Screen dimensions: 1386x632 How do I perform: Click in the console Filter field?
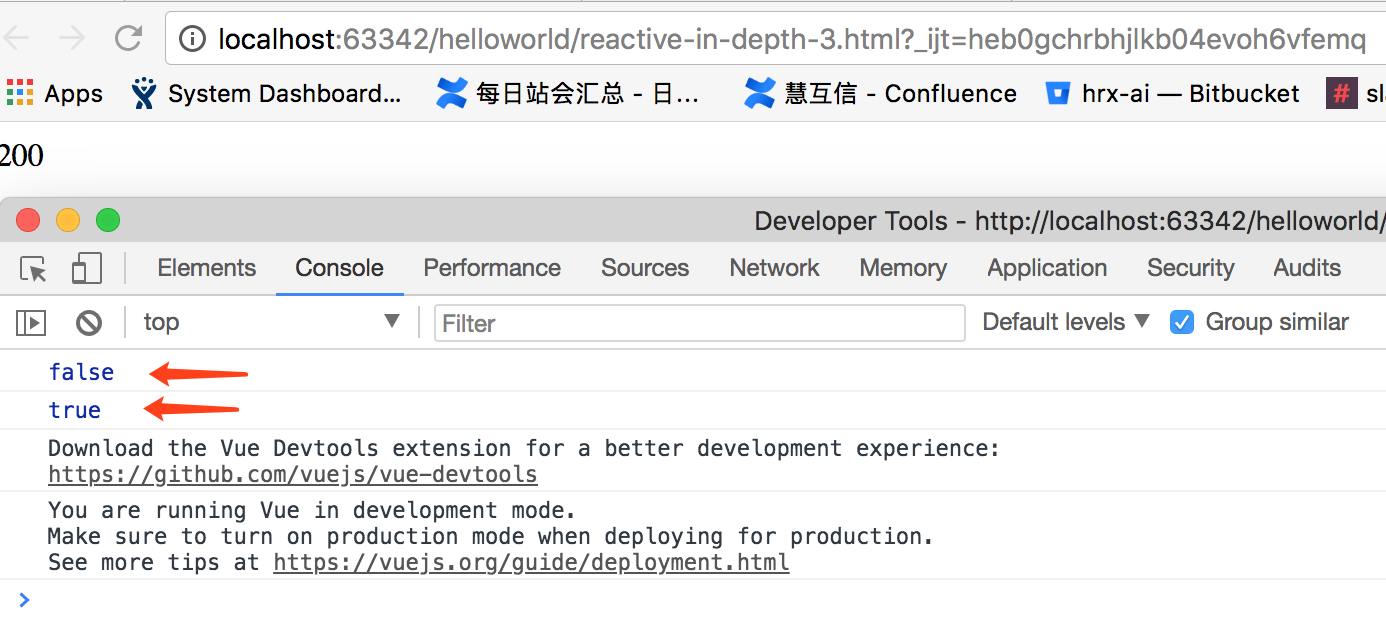coord(698,323)
